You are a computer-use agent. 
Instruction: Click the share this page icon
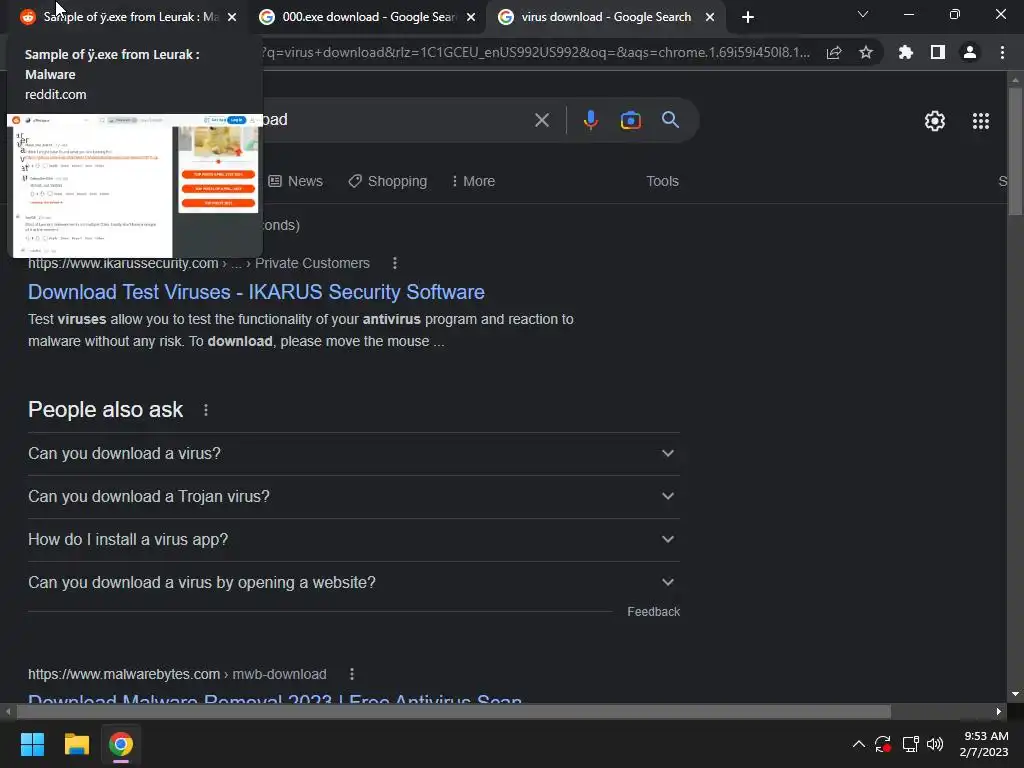point(834,52)
